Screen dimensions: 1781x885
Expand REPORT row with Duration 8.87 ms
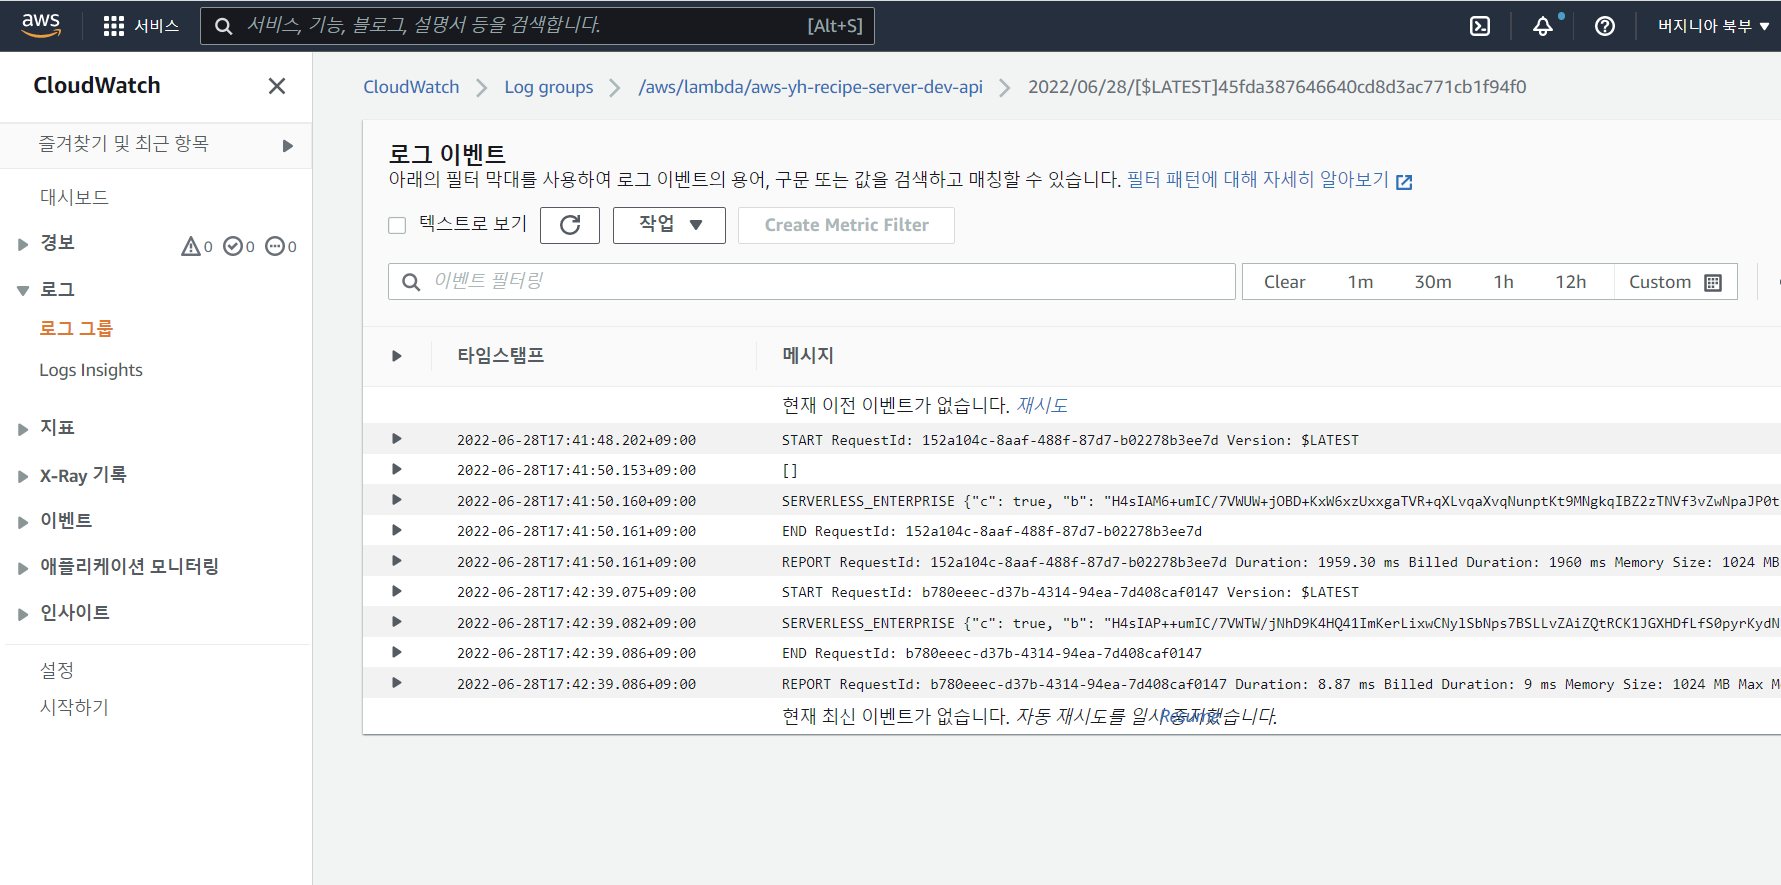point(397,683)
